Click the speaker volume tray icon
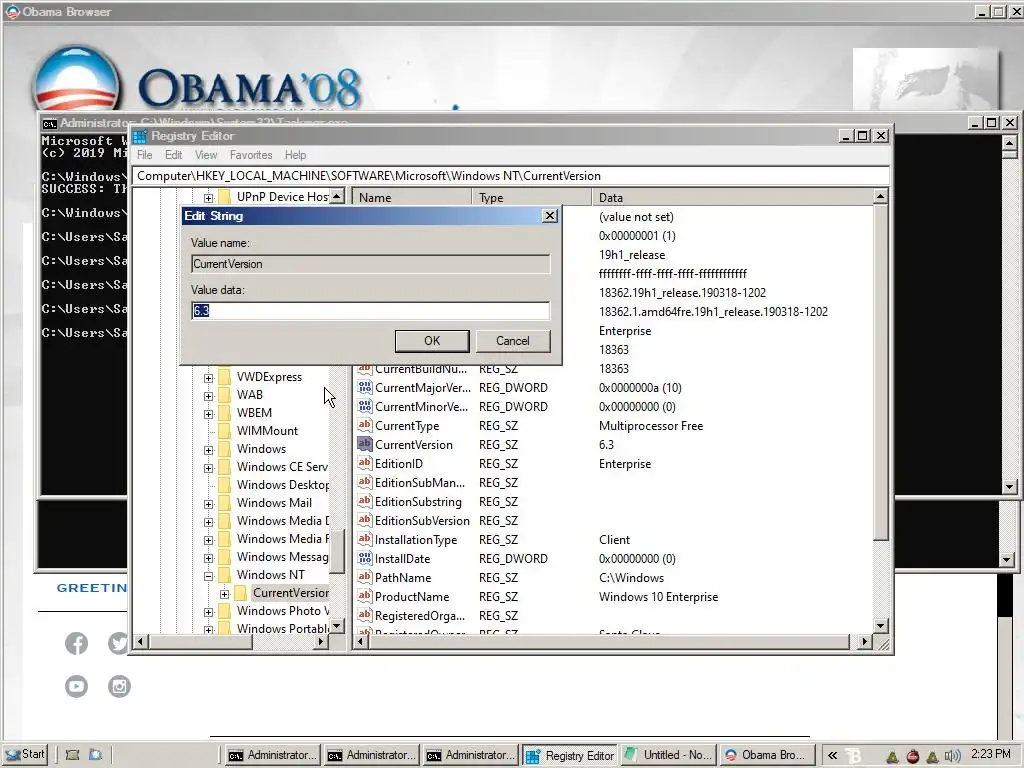 [x=952, y=756]
